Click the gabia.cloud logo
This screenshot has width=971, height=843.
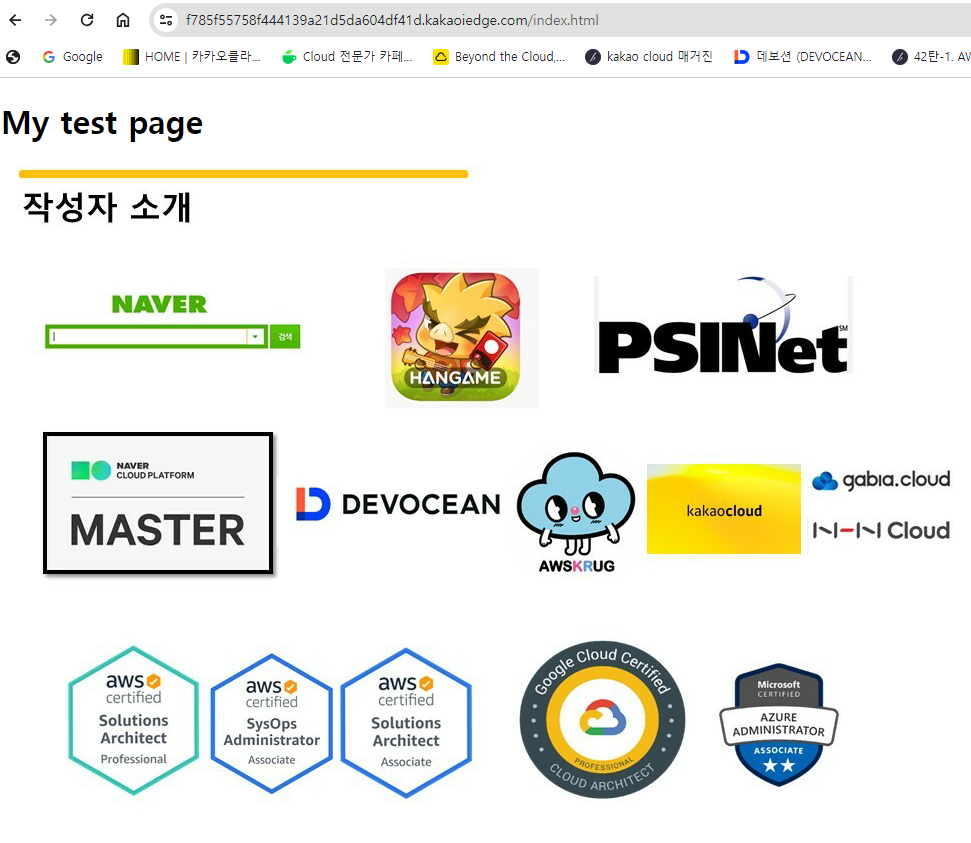coord(881,480)
